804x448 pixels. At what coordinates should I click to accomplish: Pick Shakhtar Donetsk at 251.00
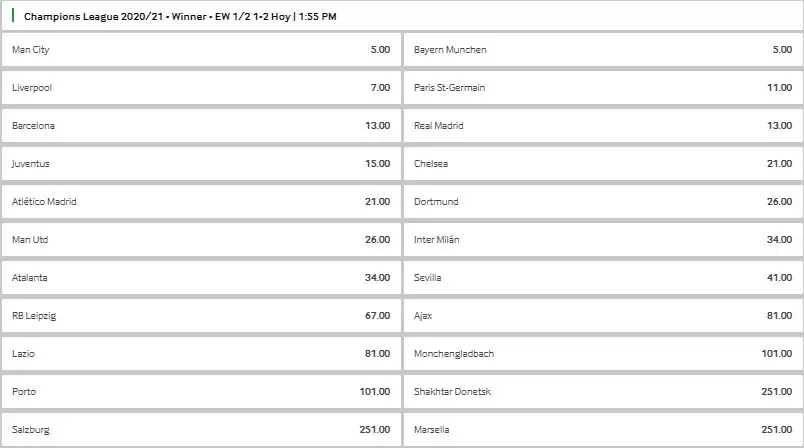(602, 391)
